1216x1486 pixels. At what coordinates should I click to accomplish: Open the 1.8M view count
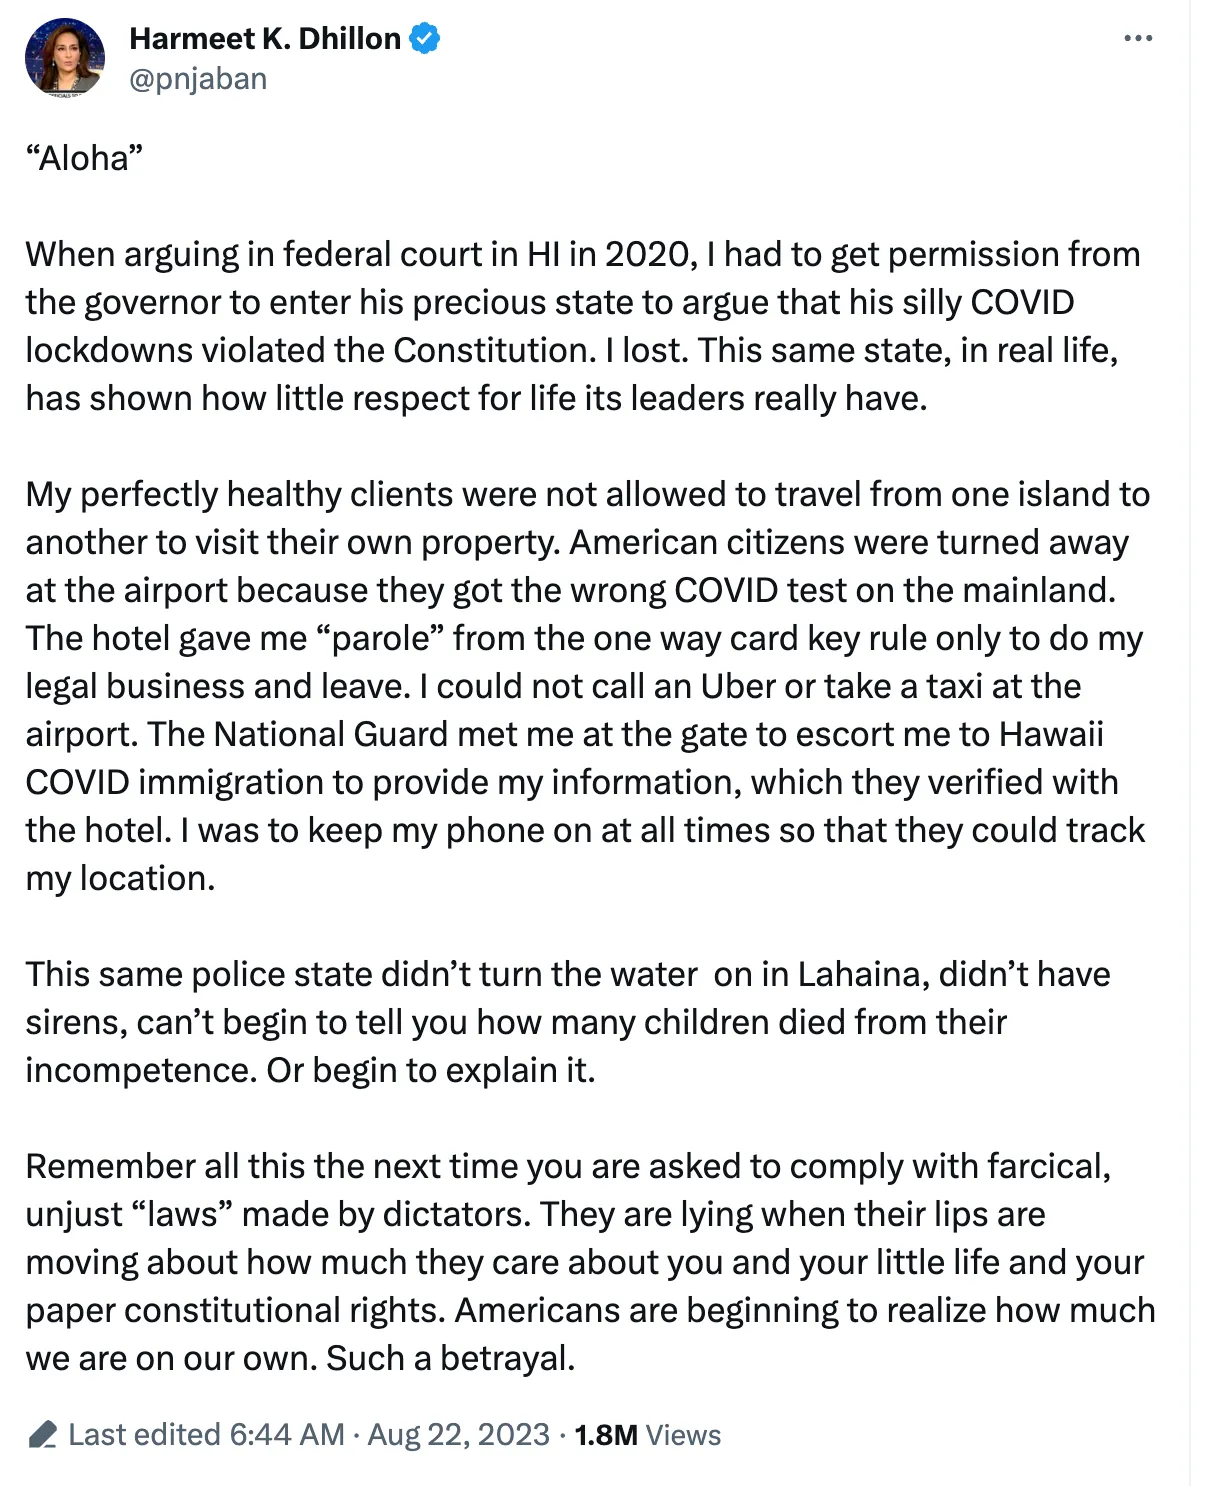point(606,1435)
